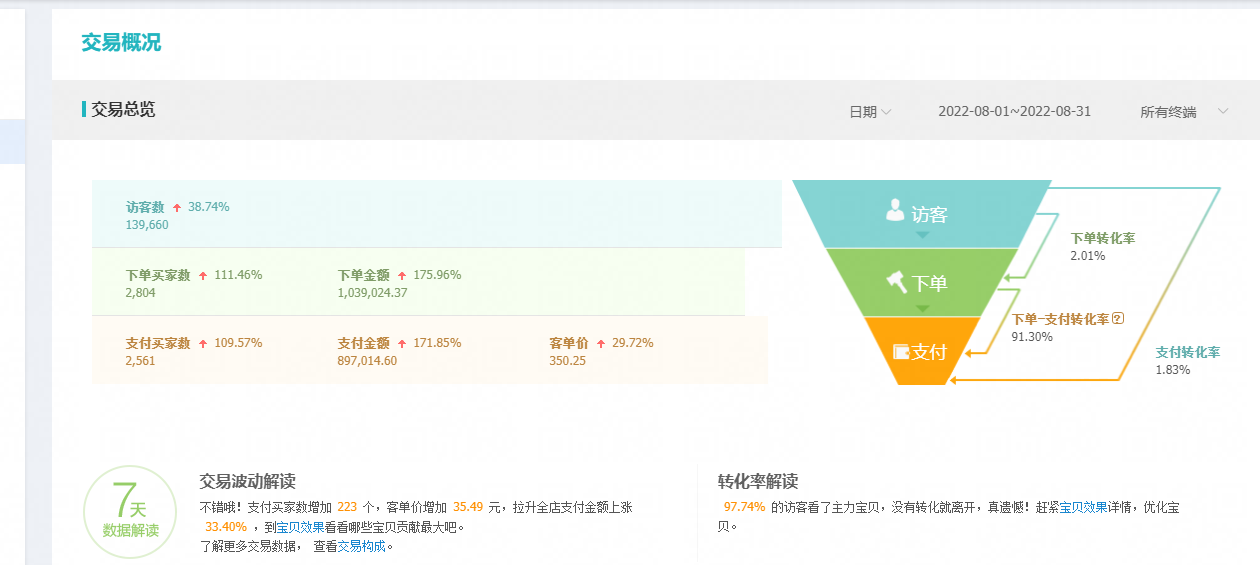The width and height of the screenshot is (1260, 565).
Task: Click the wallet icon in the 支付 funnel segment
Action: click(x=900, y=352)
